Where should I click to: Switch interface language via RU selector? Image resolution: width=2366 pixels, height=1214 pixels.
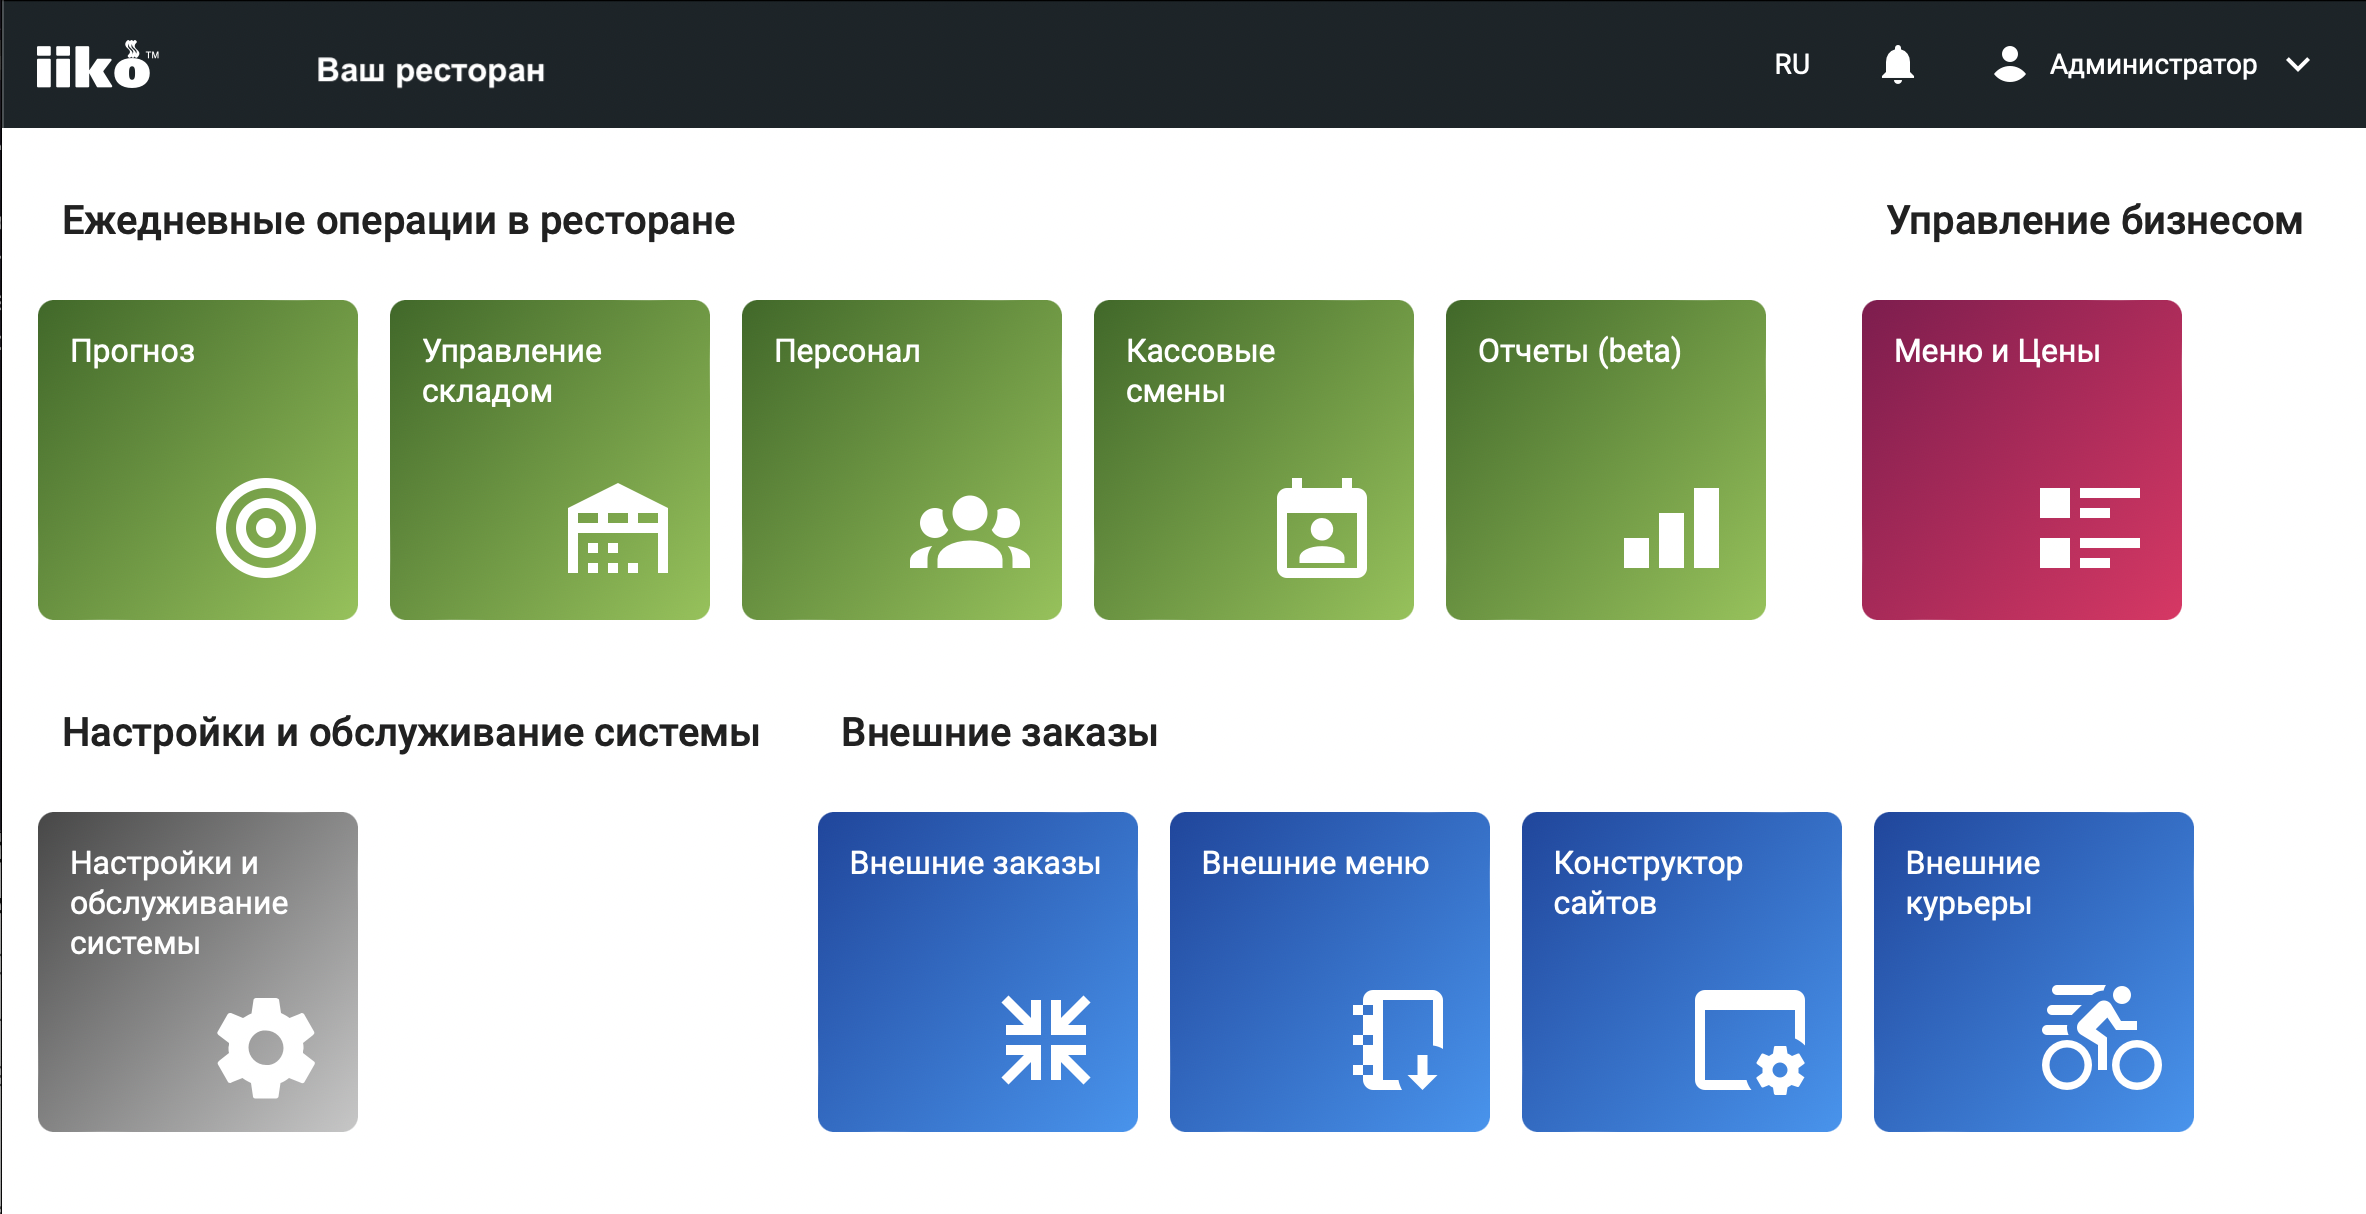pos(1792,63)
